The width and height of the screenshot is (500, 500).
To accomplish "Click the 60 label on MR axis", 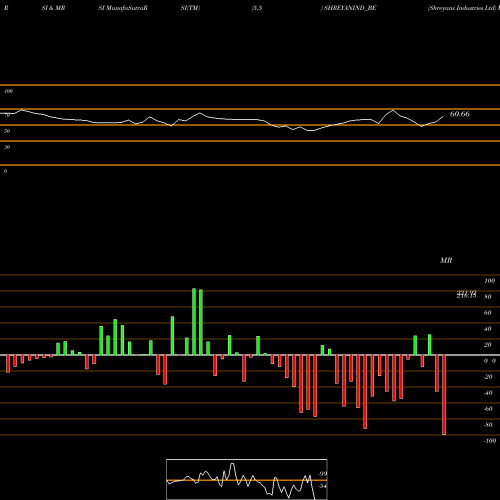I will tap(488, 313).
